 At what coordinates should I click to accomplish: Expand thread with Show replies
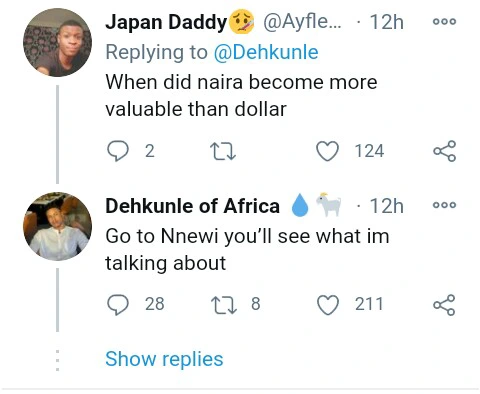pyautogui.click(x=164, y=359)
